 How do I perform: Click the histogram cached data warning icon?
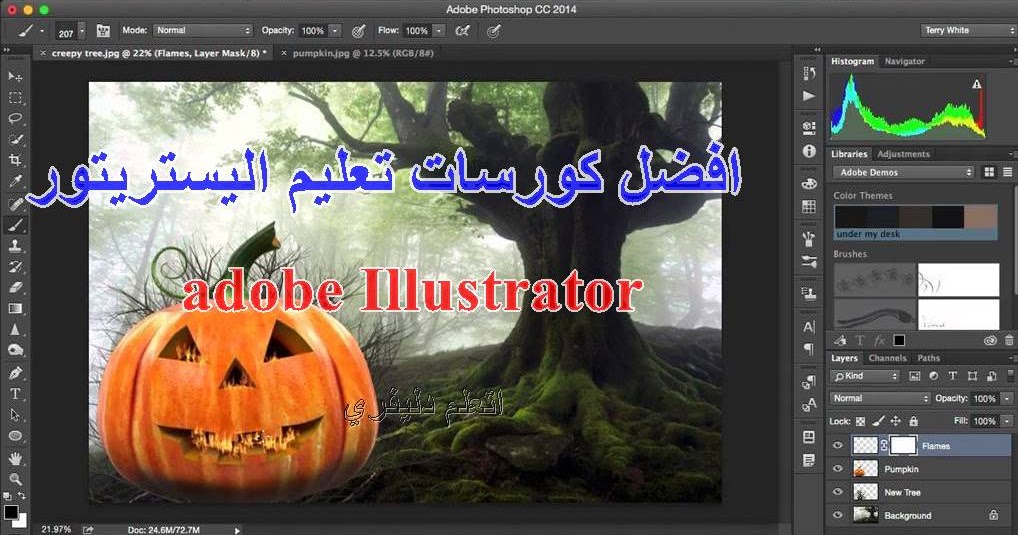(976, 84)
